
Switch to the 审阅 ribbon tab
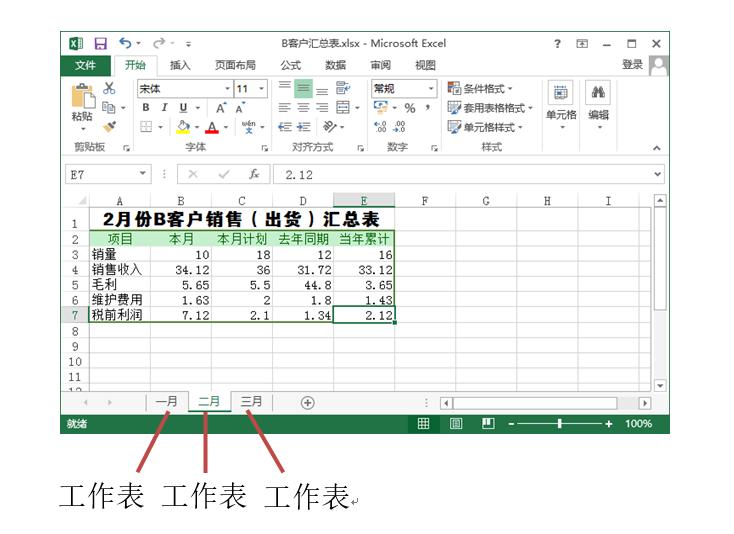(x=381, y=65)
